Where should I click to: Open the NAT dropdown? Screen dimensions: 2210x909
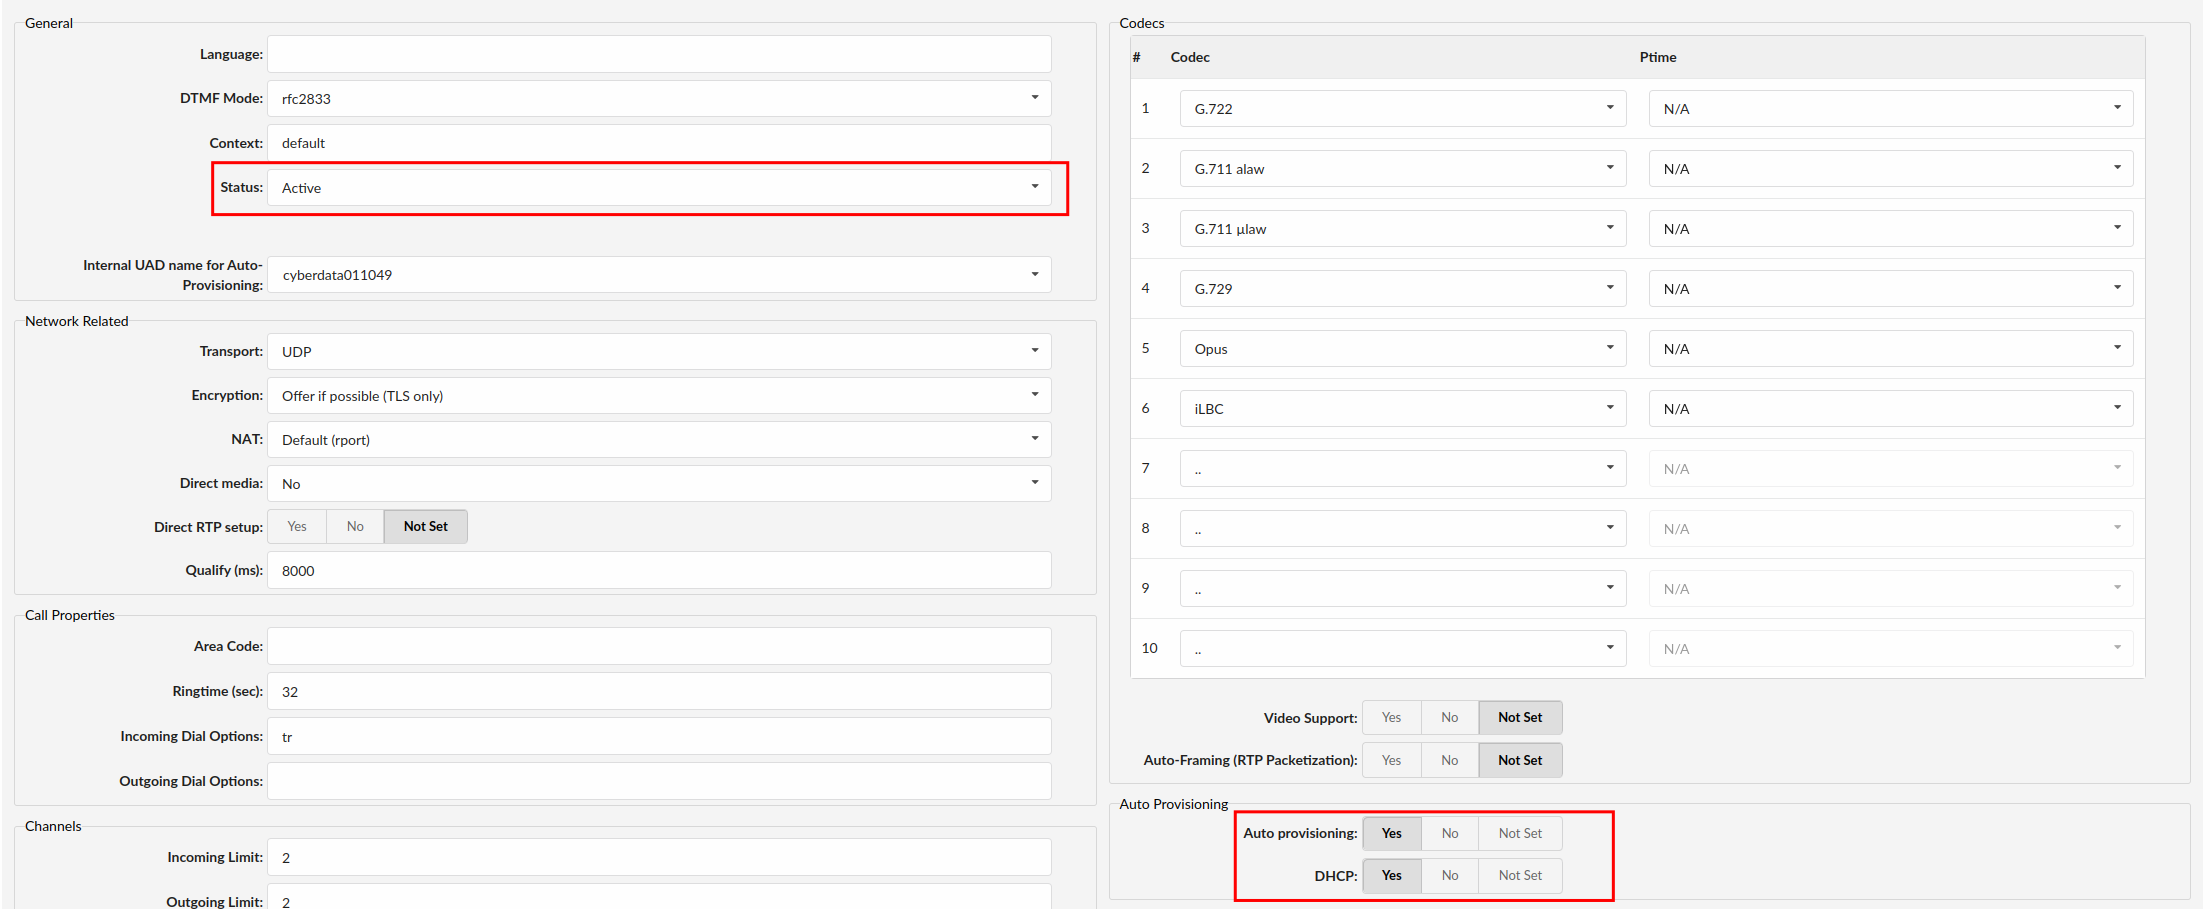pyautogui.click(x=659, y=440)
